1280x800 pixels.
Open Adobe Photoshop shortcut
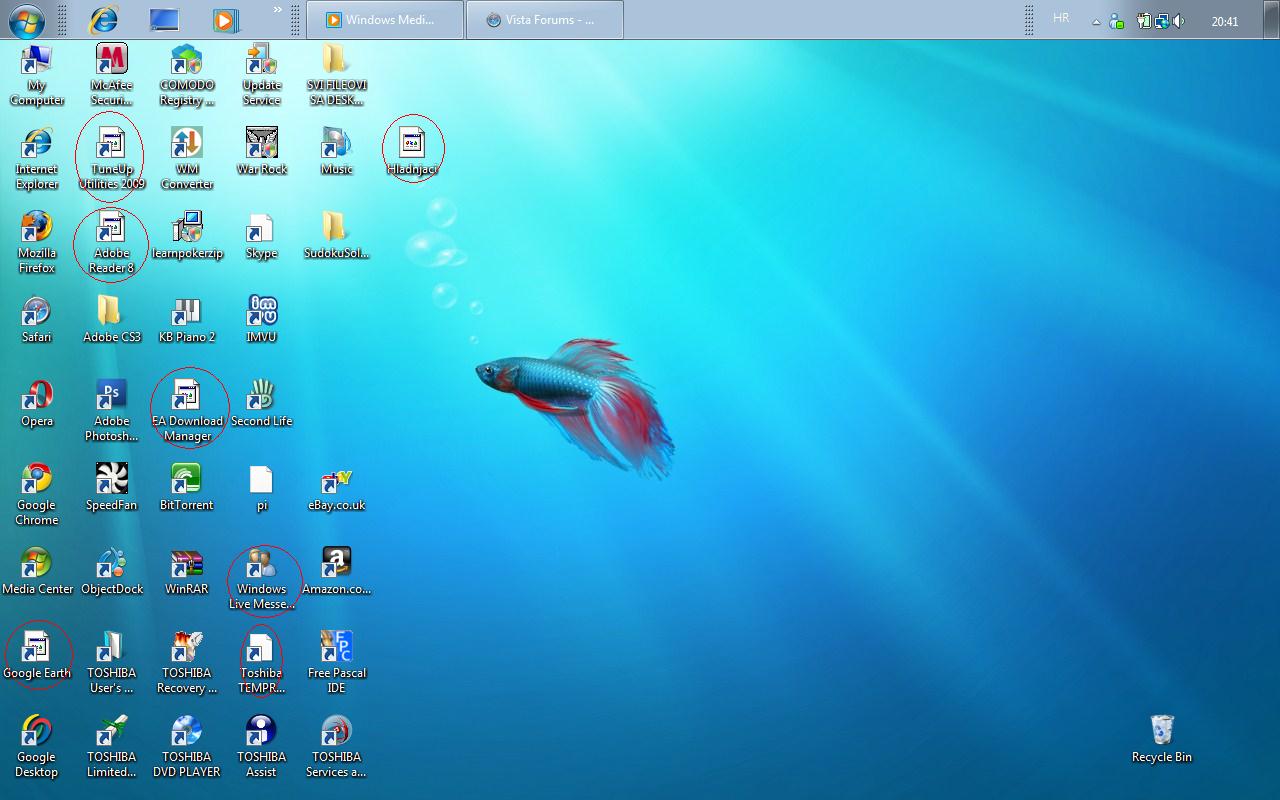pos(111,411)
